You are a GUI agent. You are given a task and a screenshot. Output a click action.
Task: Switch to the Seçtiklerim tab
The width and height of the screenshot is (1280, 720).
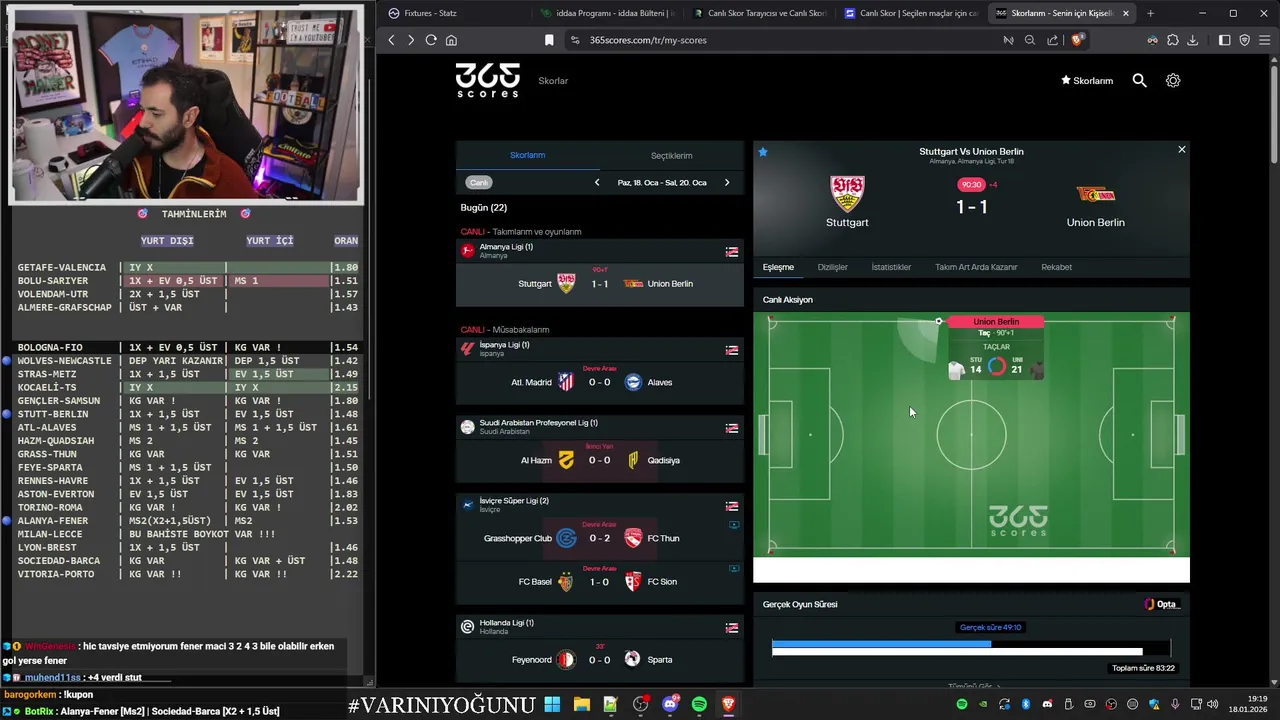672,155
